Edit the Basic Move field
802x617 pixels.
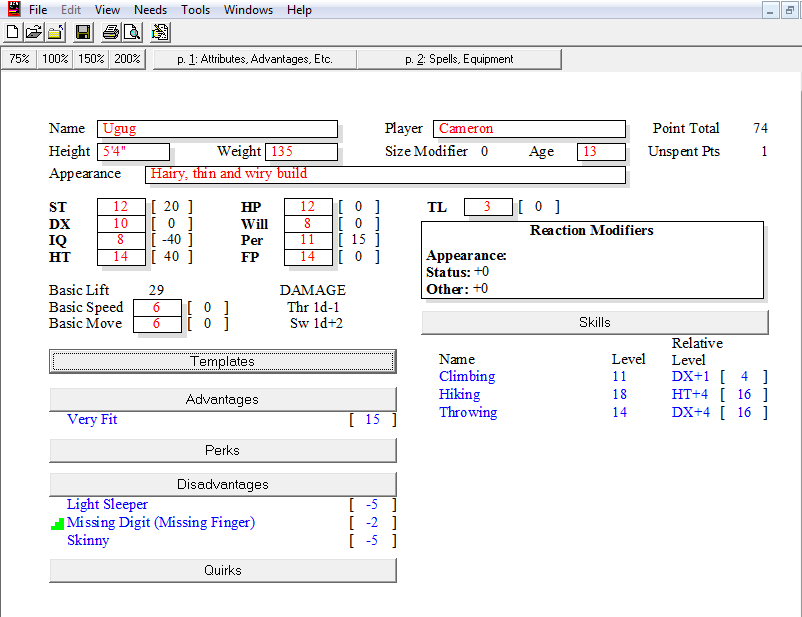158,324
